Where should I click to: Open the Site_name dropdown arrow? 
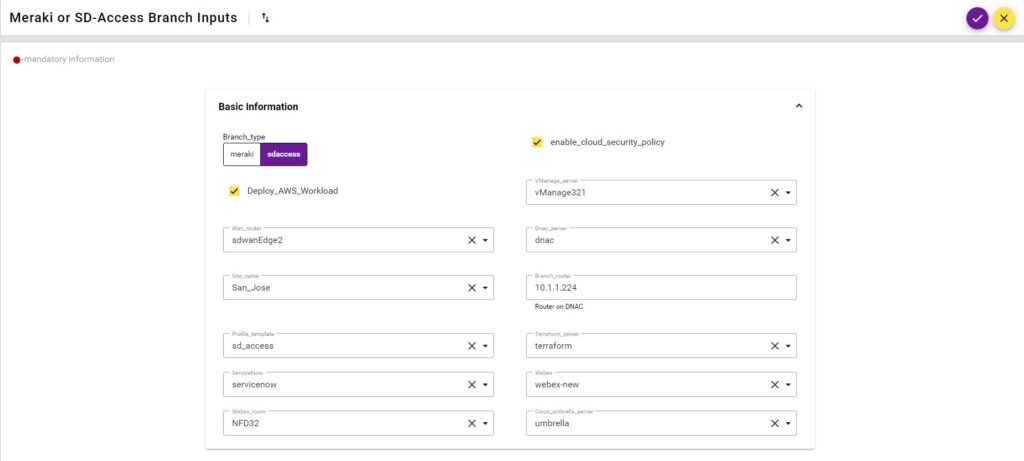485,288
